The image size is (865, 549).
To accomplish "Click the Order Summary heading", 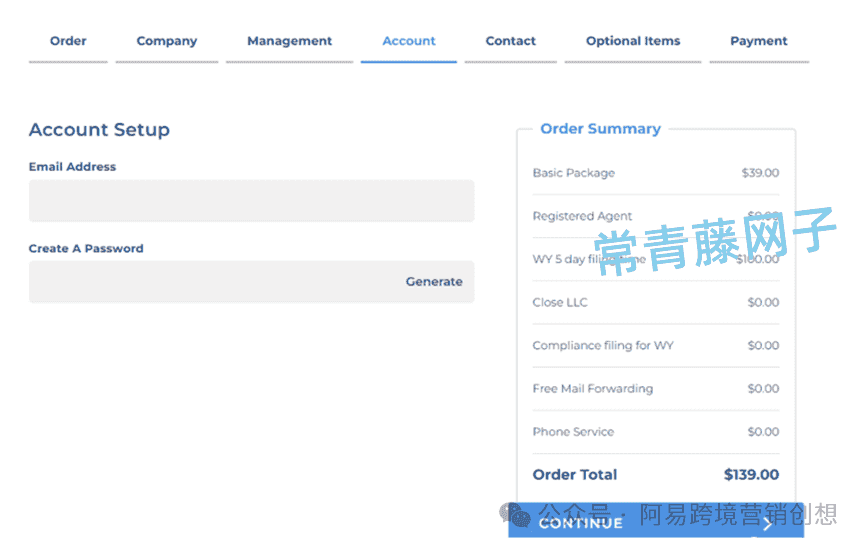I will 600,129.
